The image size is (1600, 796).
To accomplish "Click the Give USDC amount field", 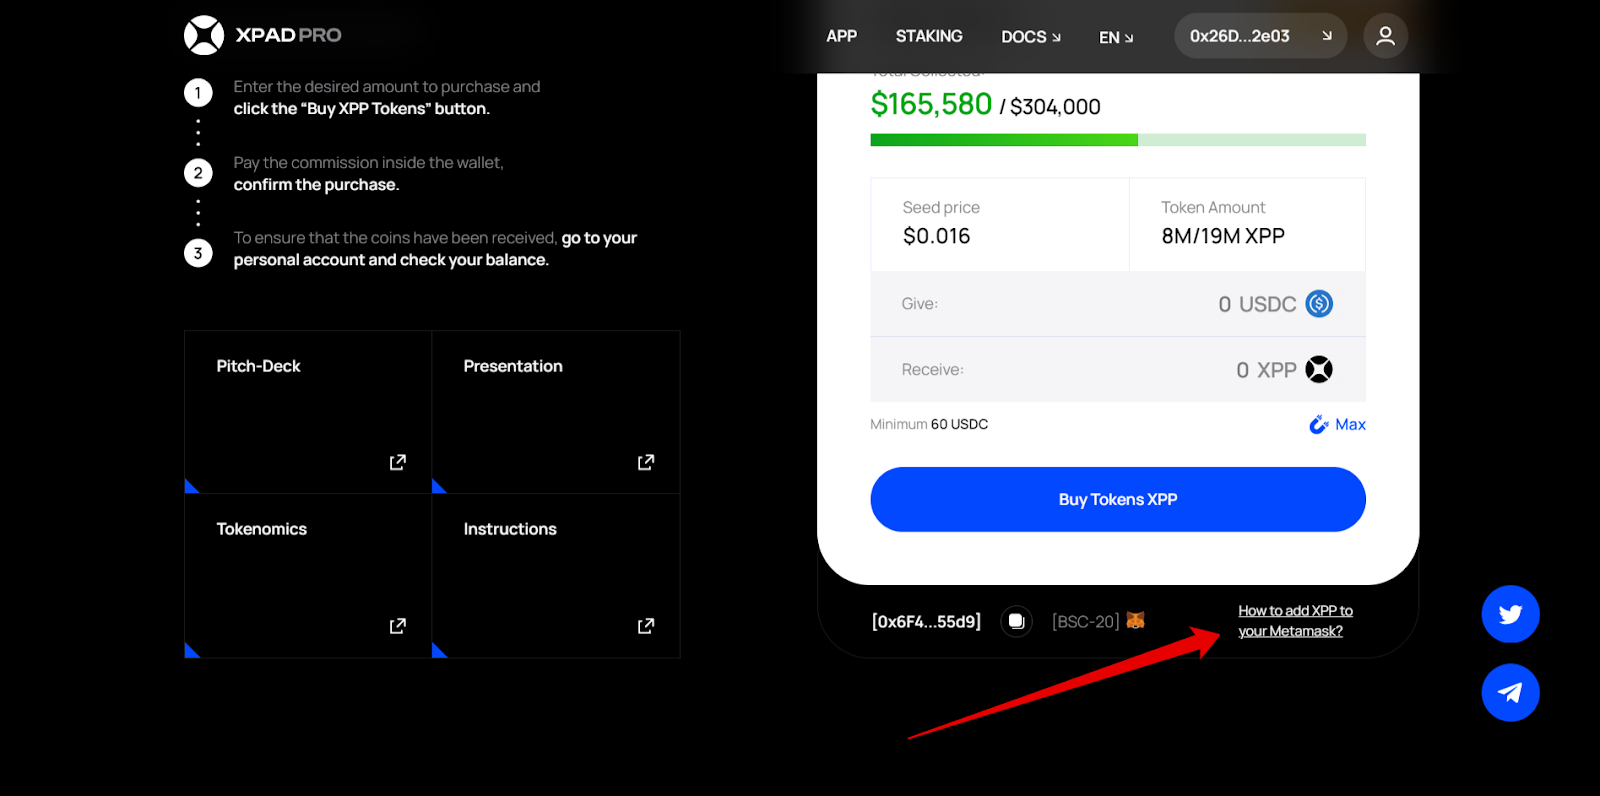I will click(x=1118, y=304).
